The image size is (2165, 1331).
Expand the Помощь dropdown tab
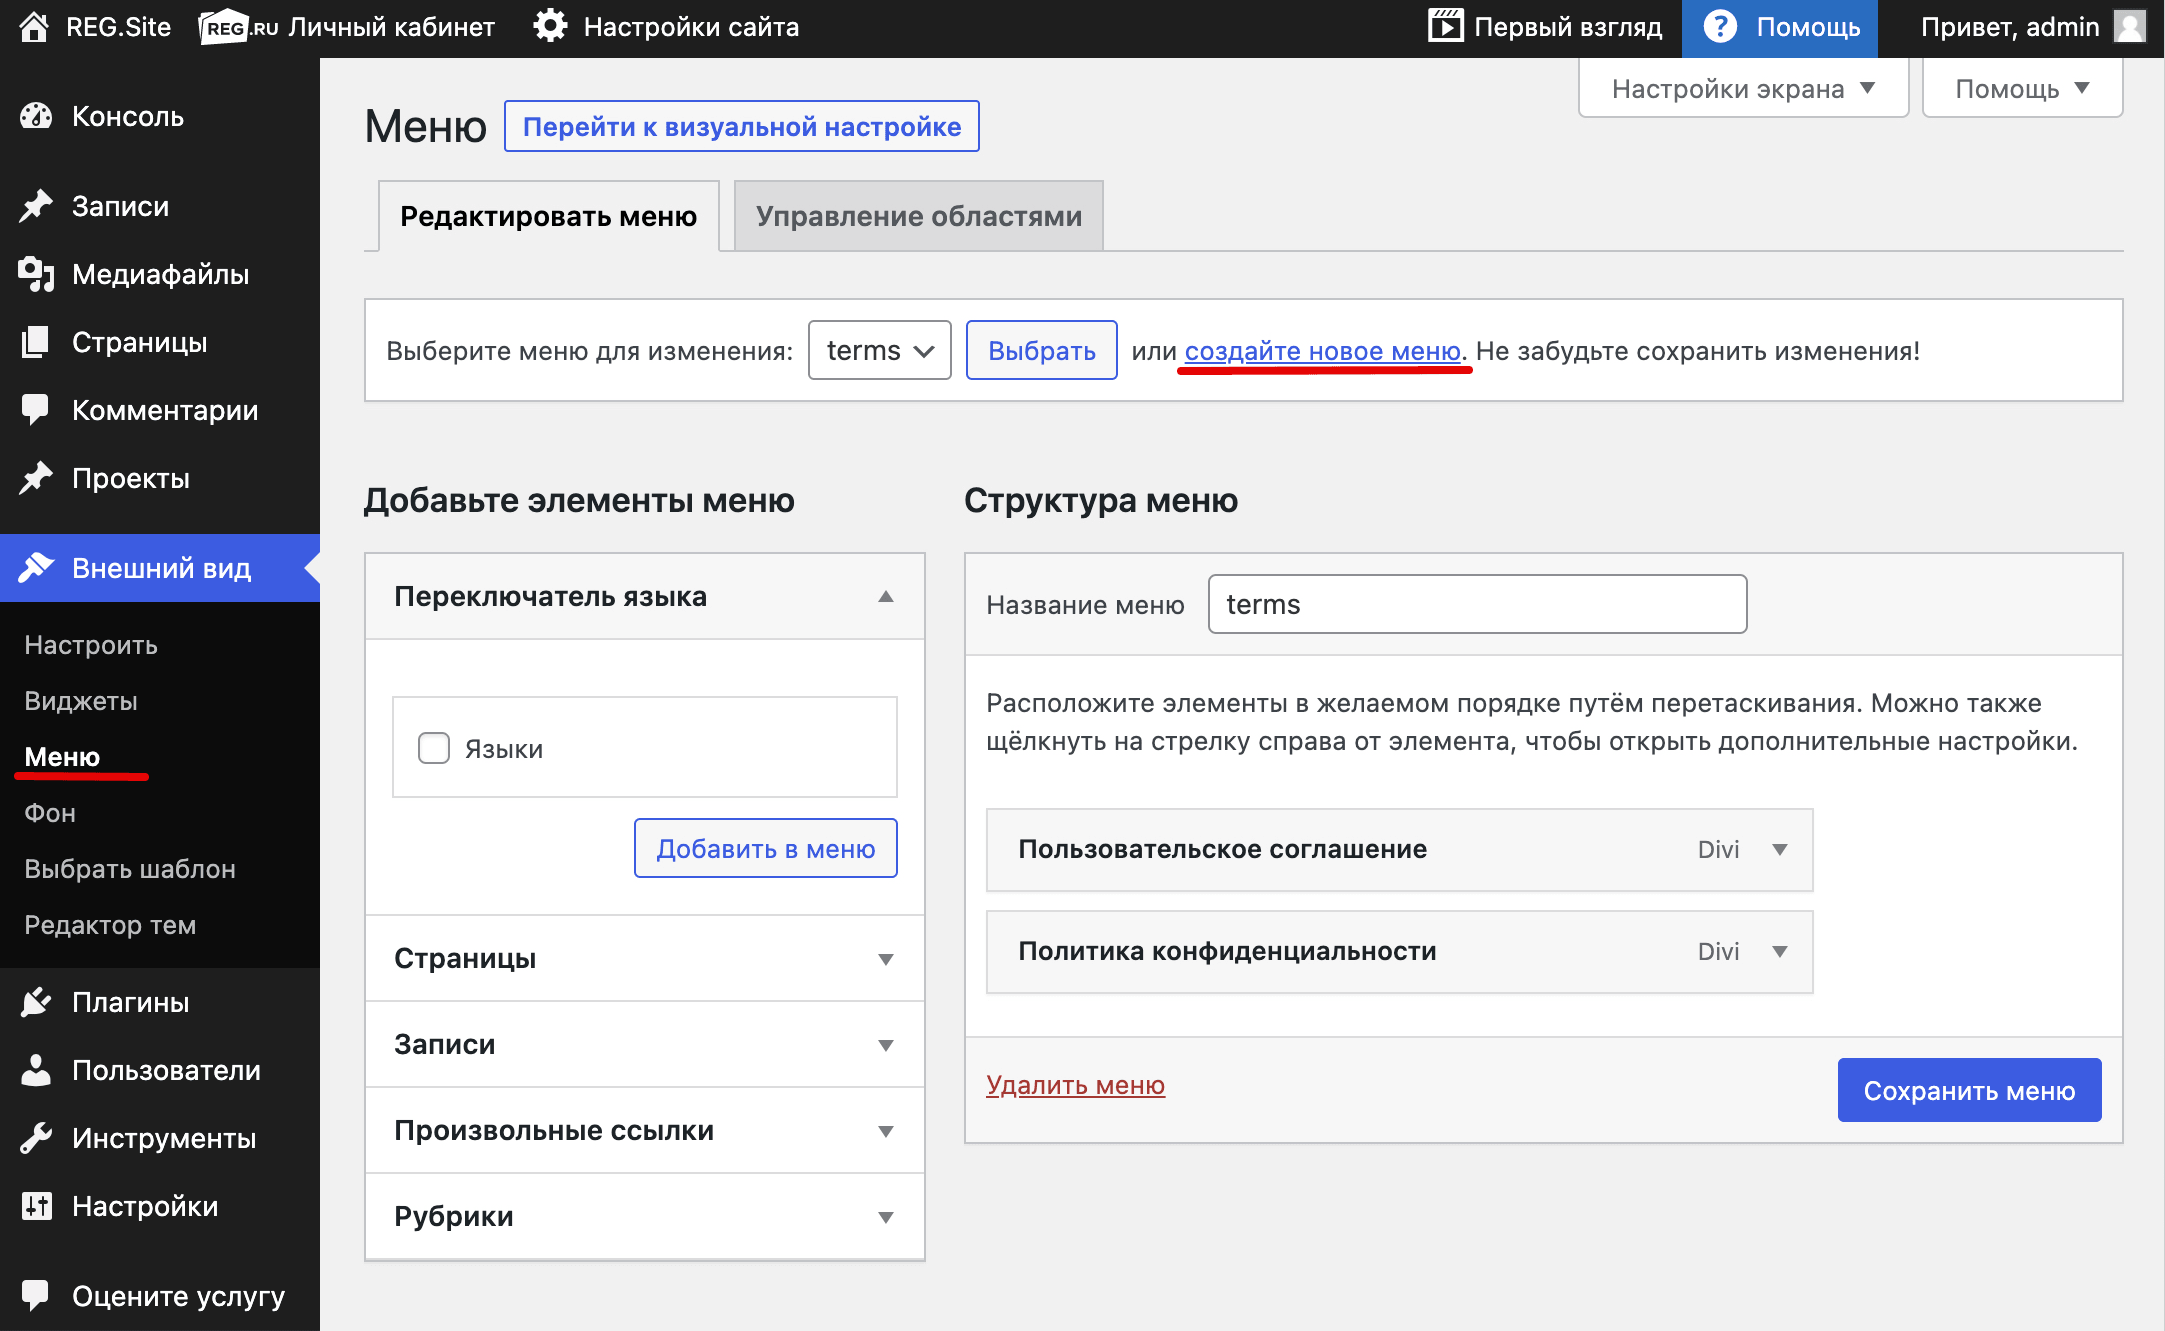[2022, 89]
